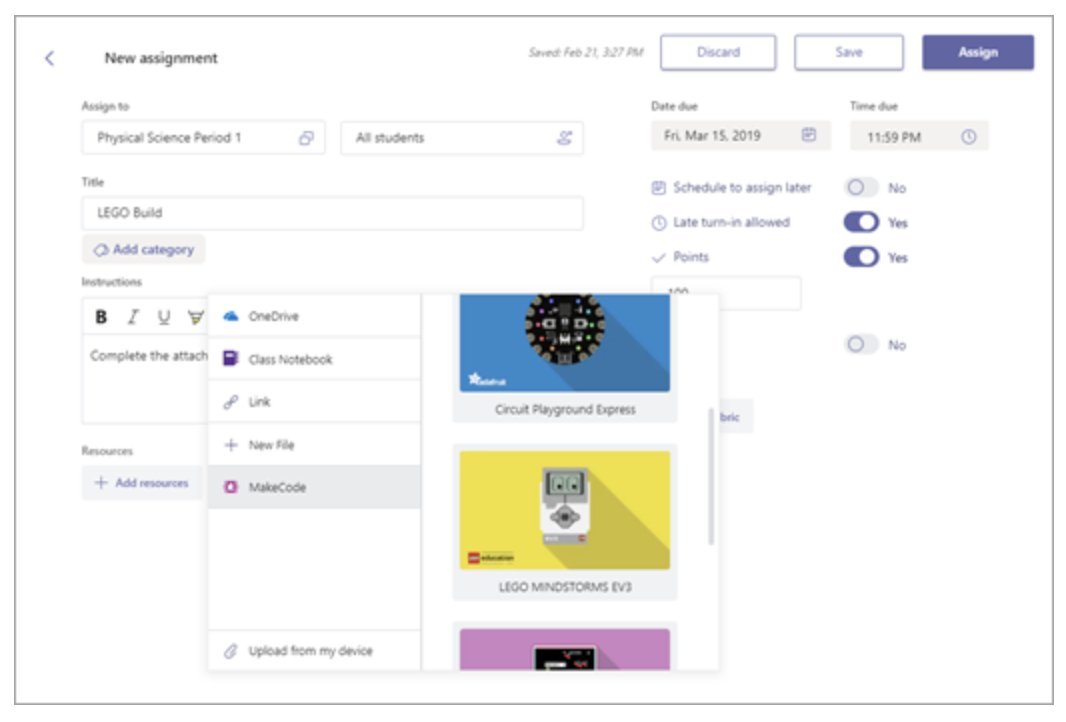Open the Fri, Mar 15, 2019 date picker
1066x722 pixels.
click(x=740, y=135)
